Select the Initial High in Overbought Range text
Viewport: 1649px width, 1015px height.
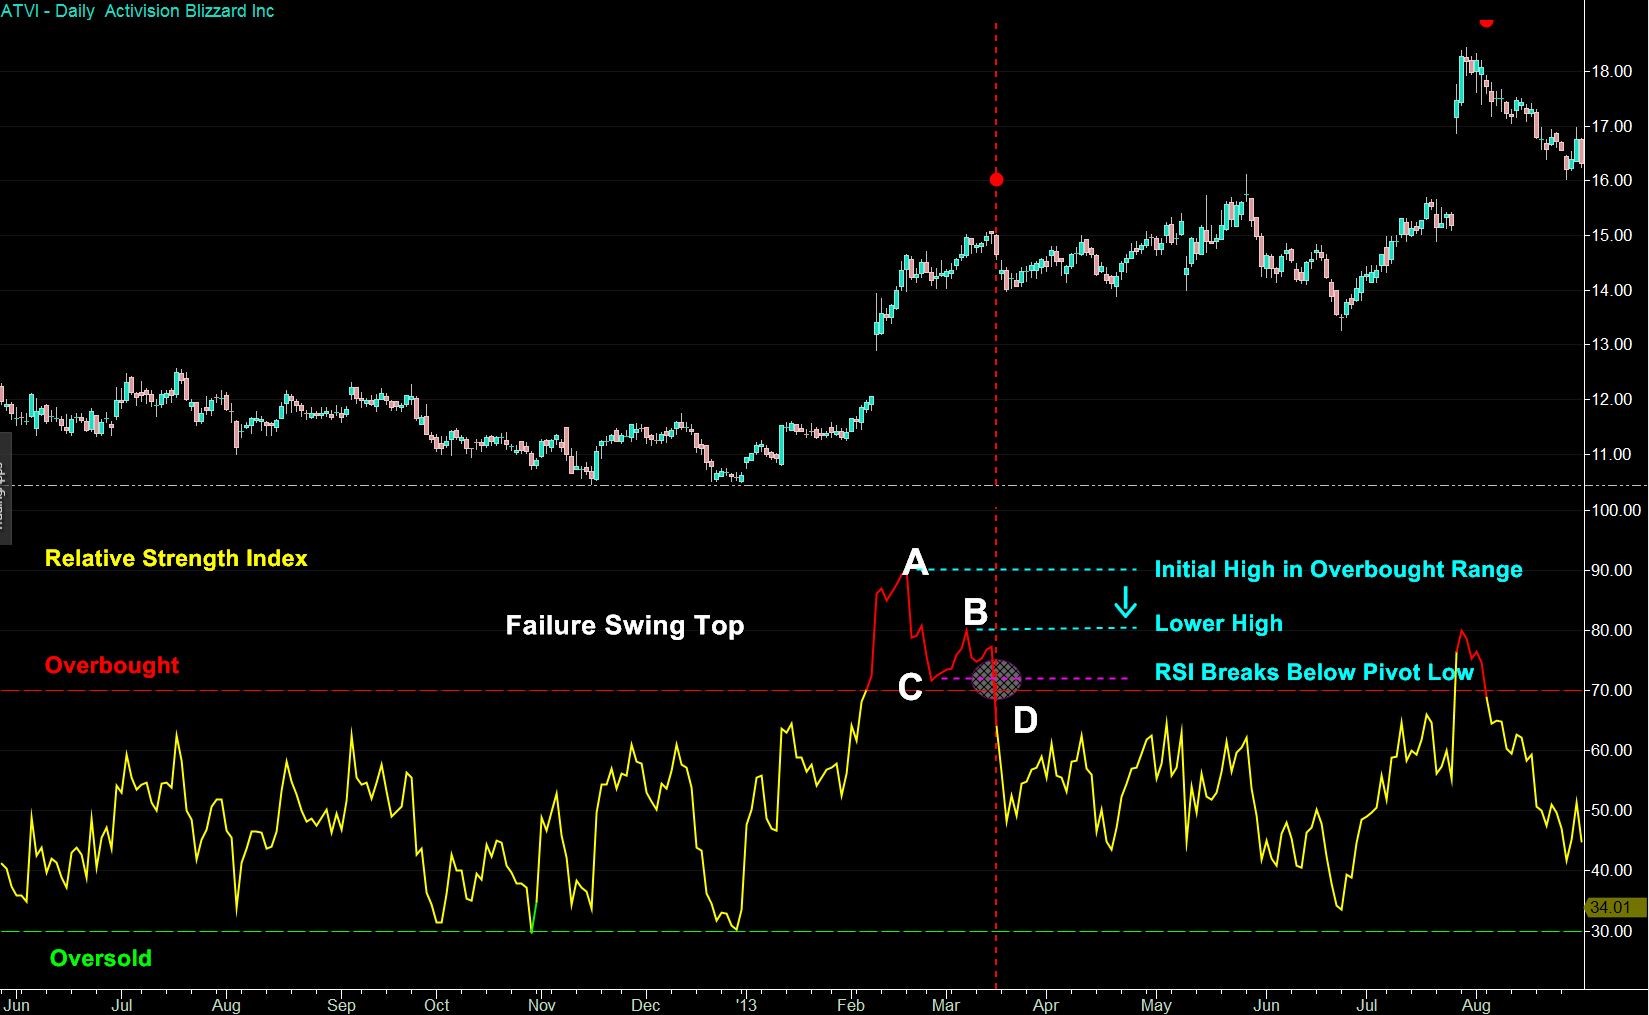1339,570
